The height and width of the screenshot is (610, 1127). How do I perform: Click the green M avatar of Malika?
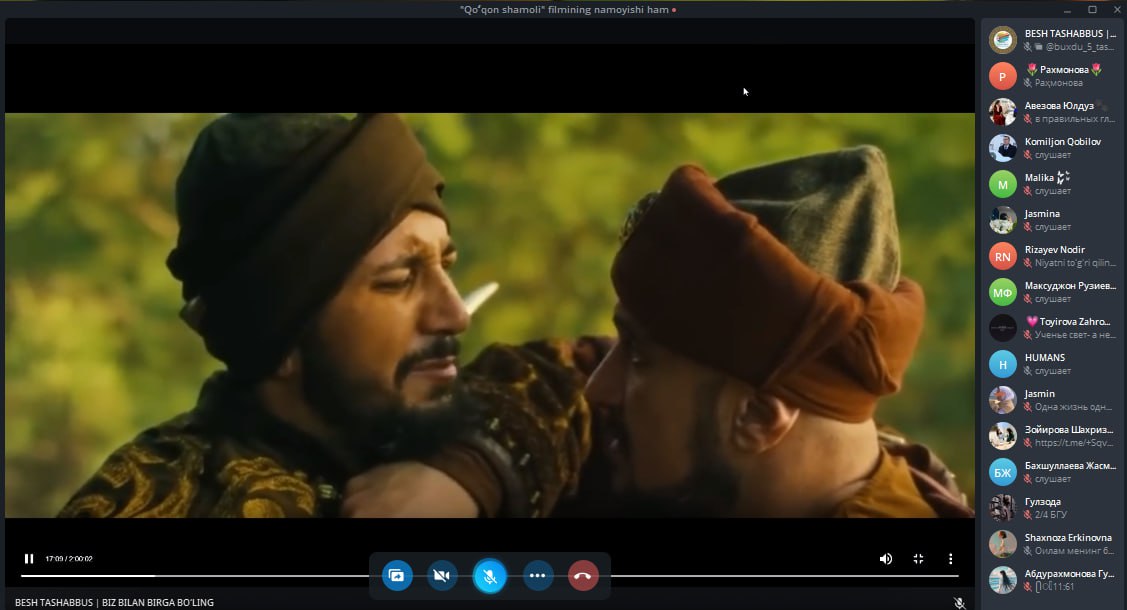coord(1003,184)
